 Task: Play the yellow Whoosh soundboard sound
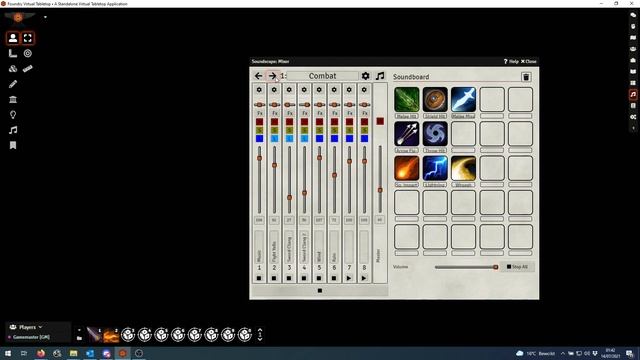pyautogui.click(x=463, y=168)
